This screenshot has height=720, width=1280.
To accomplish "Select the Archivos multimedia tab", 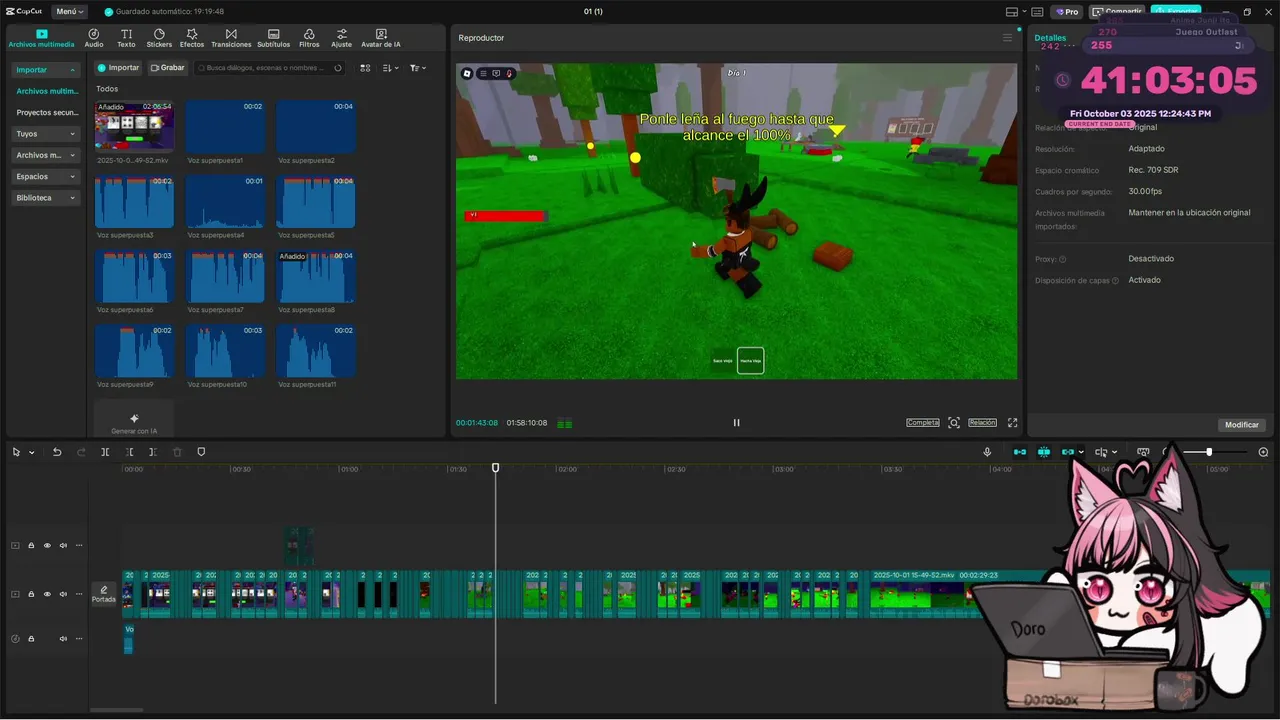I will click(41, 38).
